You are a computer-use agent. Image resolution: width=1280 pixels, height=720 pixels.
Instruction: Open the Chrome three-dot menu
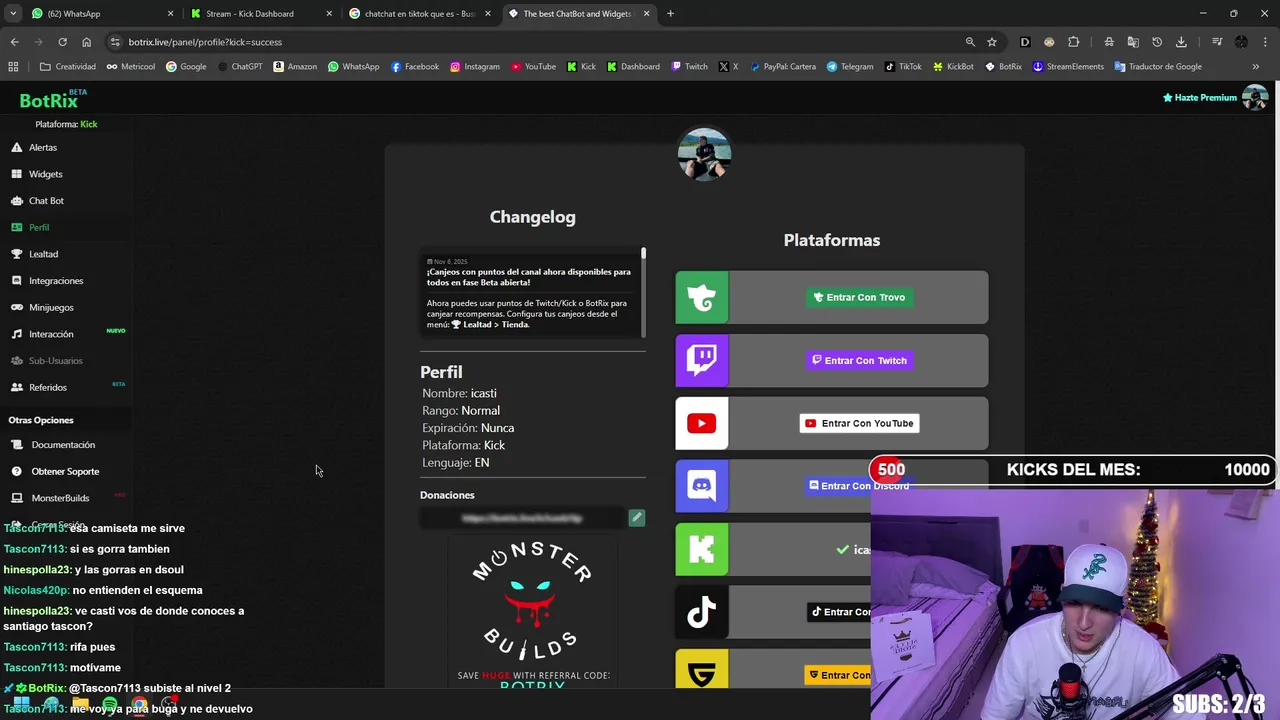pos(1264,42)
